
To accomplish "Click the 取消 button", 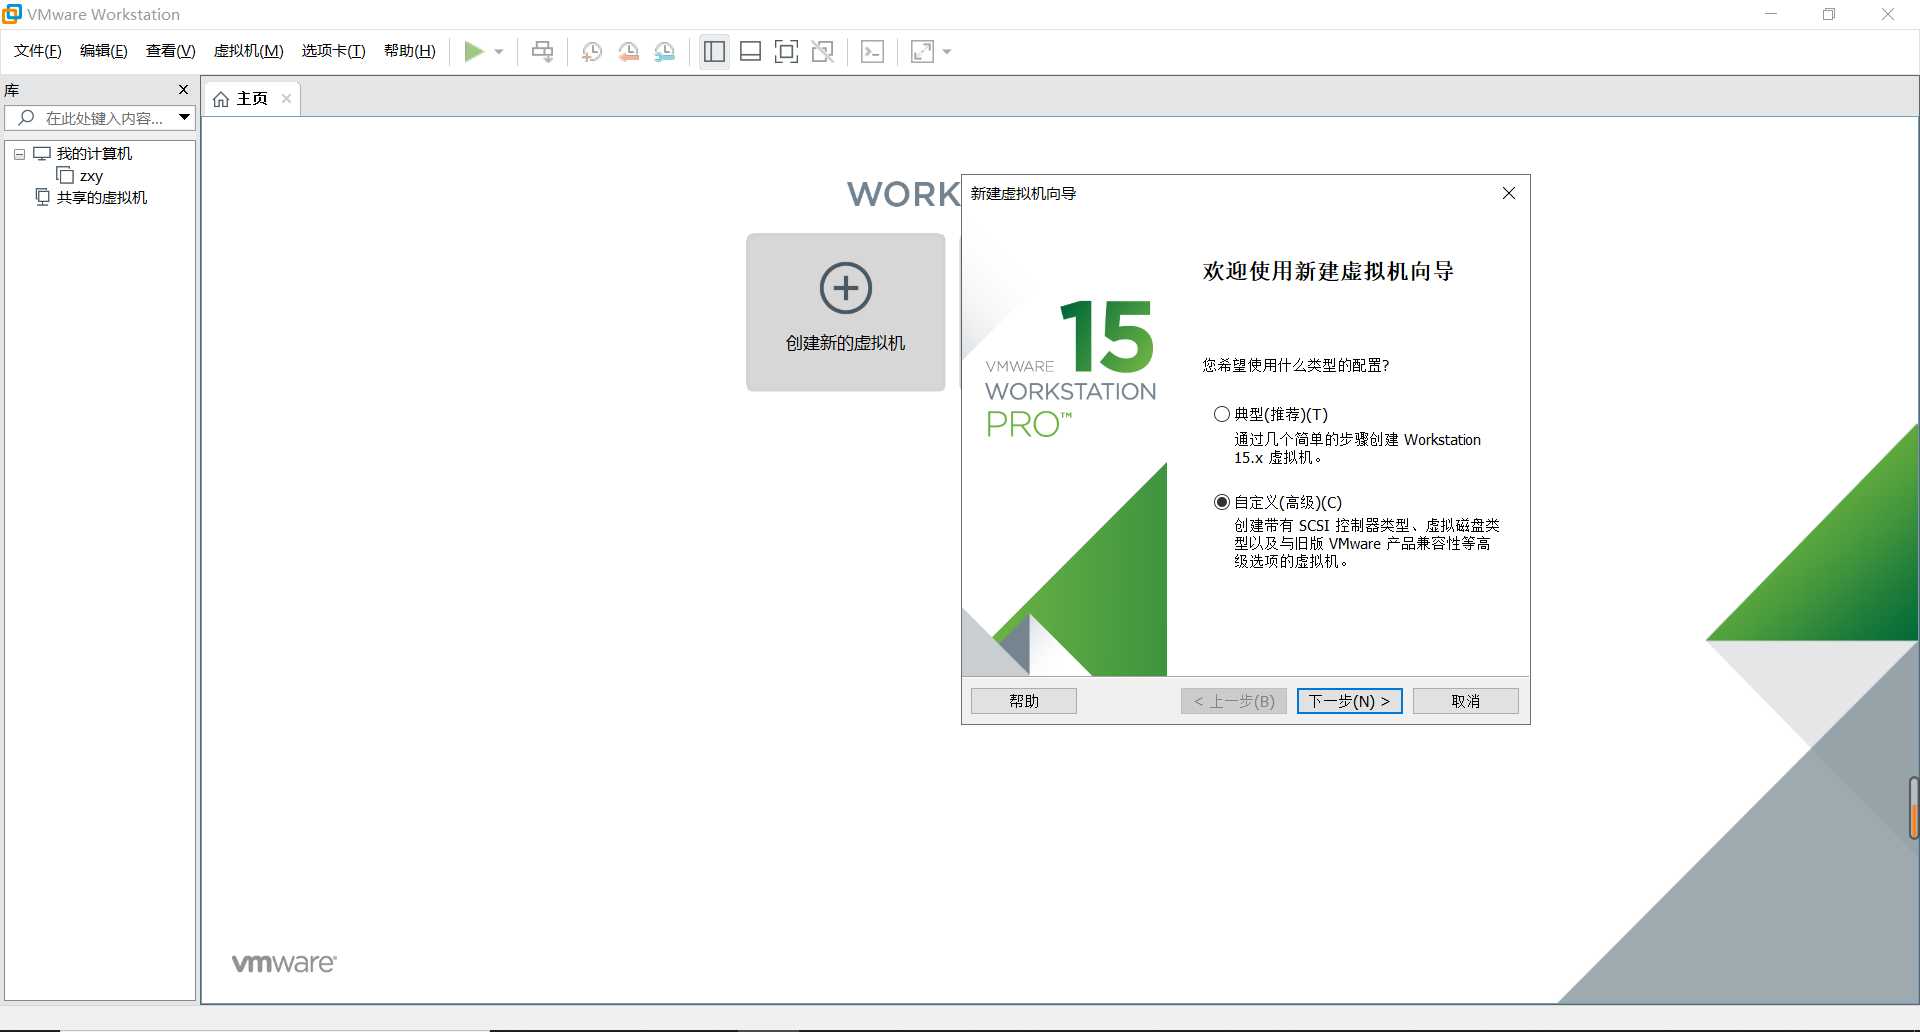I will point(1466,701).
